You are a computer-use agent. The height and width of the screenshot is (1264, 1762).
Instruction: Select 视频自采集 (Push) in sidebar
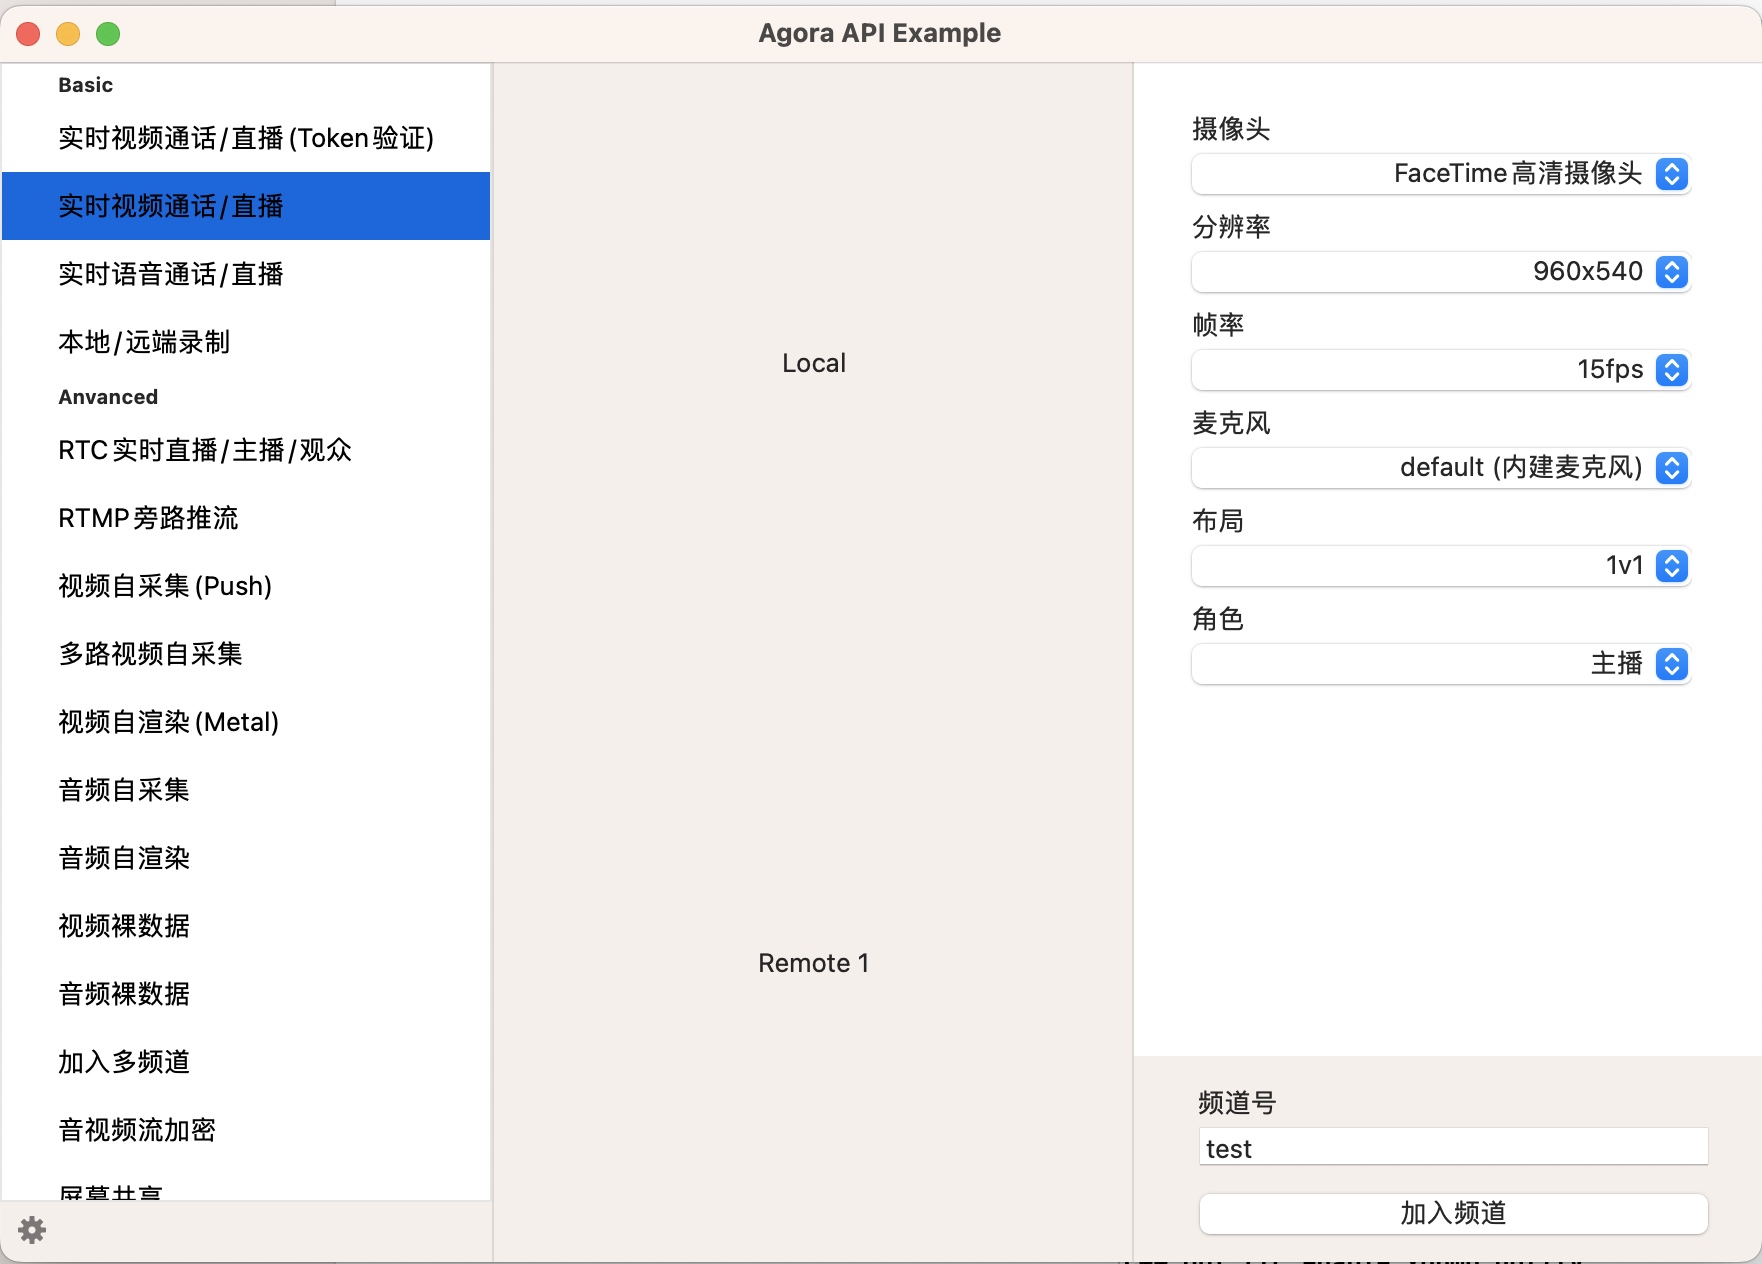(x=246, y=586)
